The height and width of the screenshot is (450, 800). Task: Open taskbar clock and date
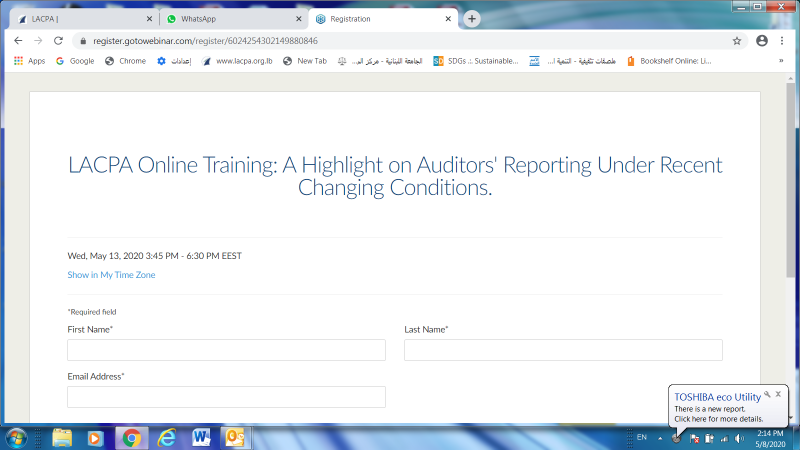tap(770, 439)
